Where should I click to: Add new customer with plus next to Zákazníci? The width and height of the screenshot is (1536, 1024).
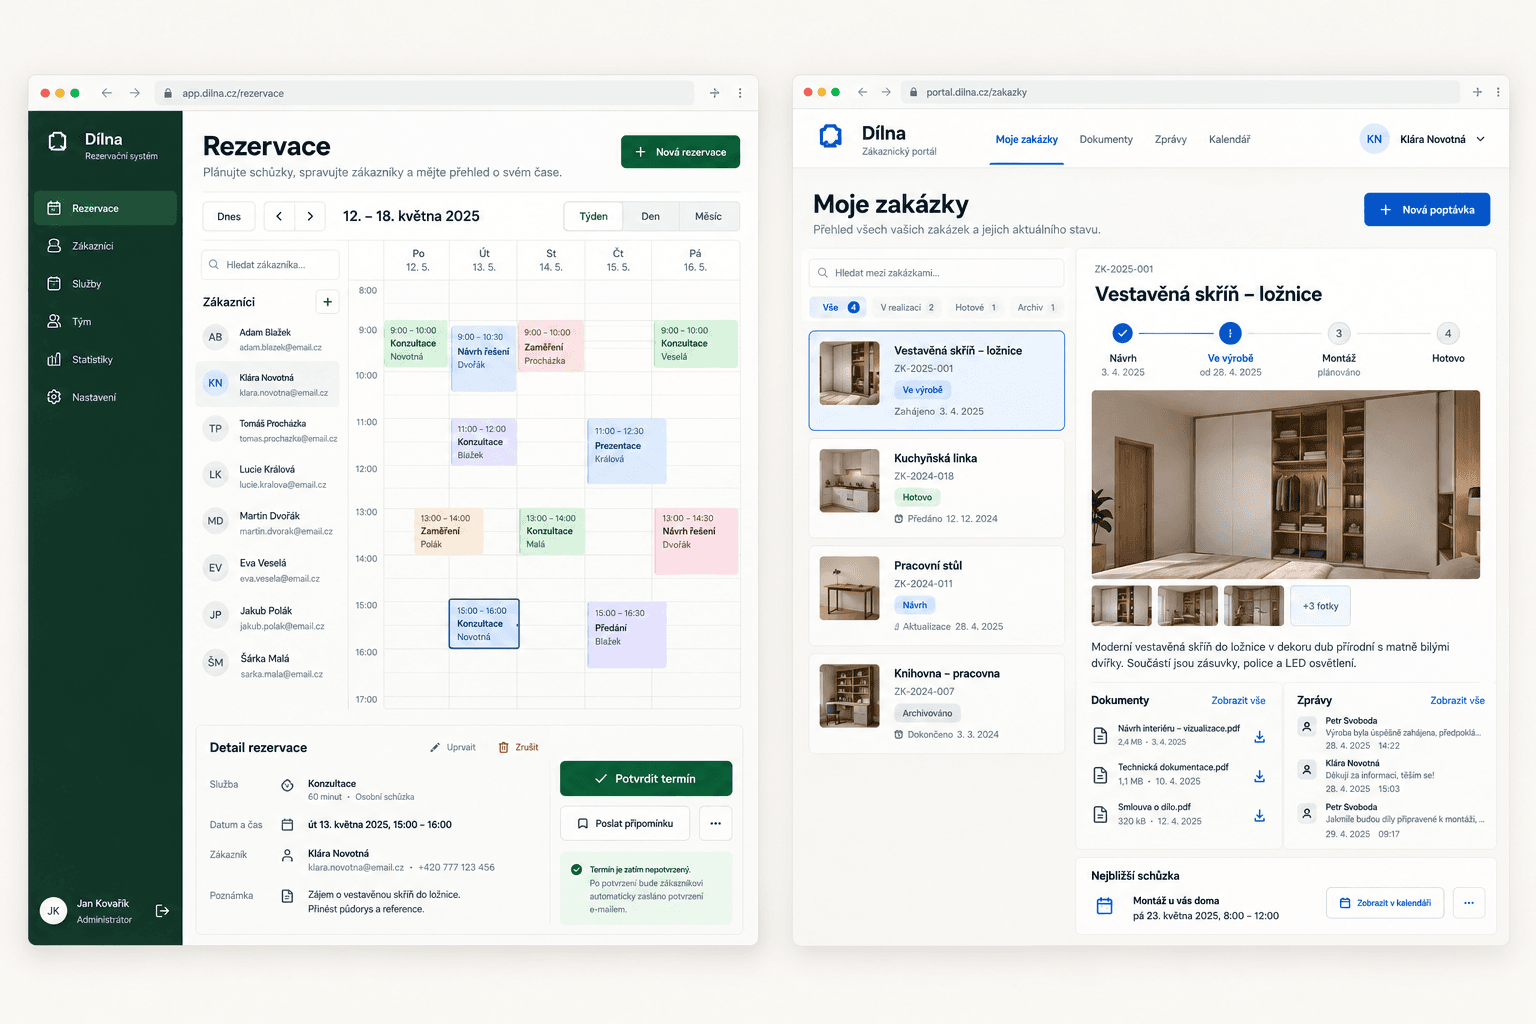[327, 302]
